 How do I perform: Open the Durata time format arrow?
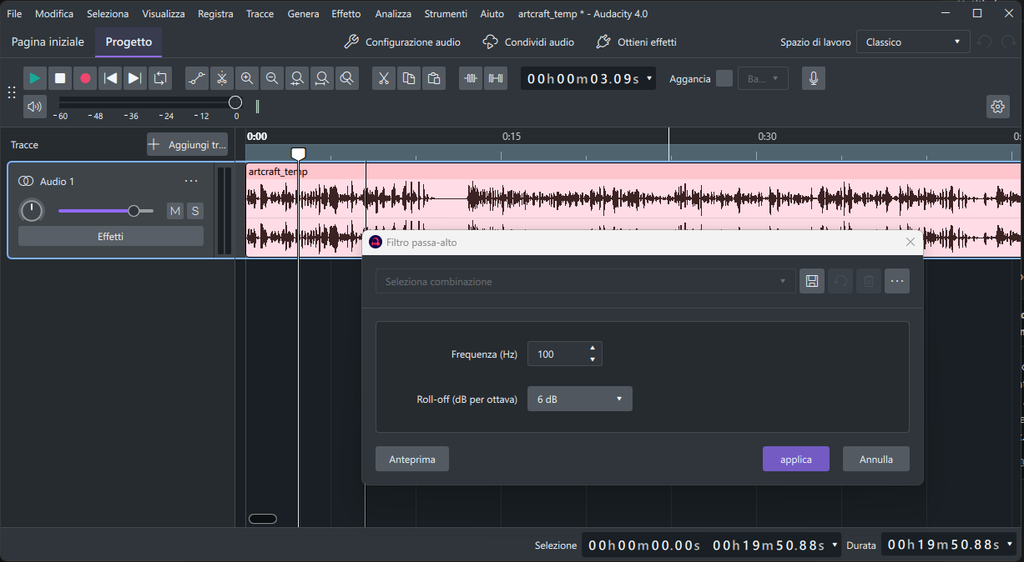tap(1010, 544)
